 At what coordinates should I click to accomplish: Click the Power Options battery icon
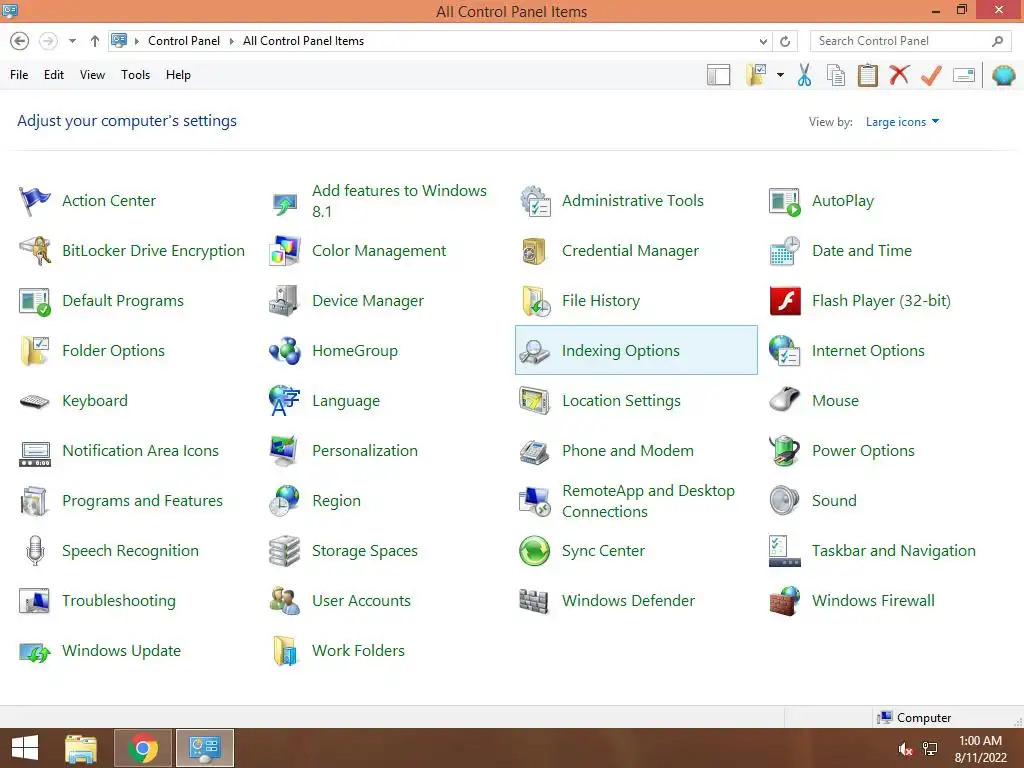[x=785, y=451]
